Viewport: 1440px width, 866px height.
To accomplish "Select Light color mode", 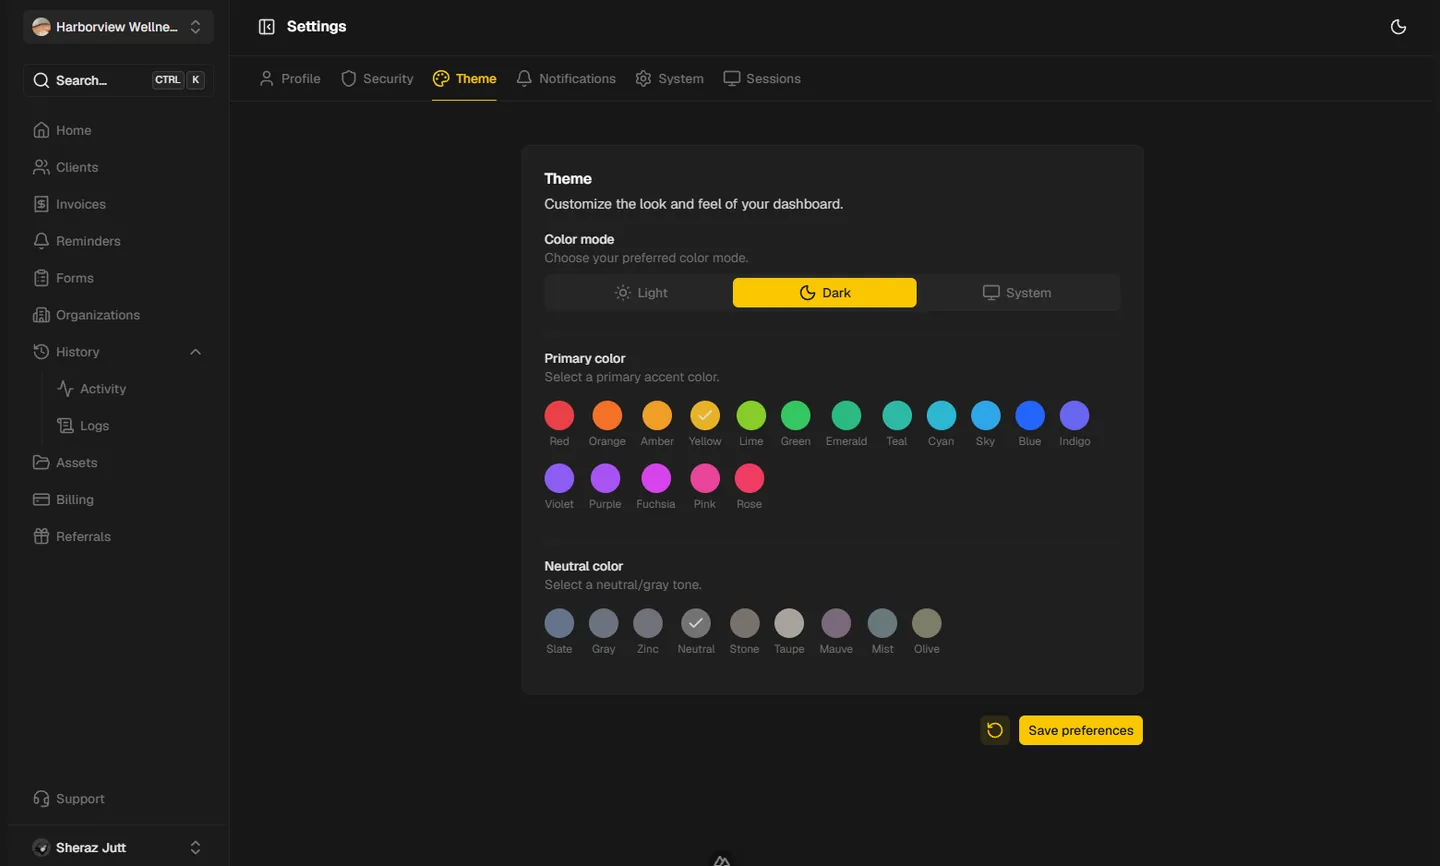I will pyautogui.click(x=641, y=293).
